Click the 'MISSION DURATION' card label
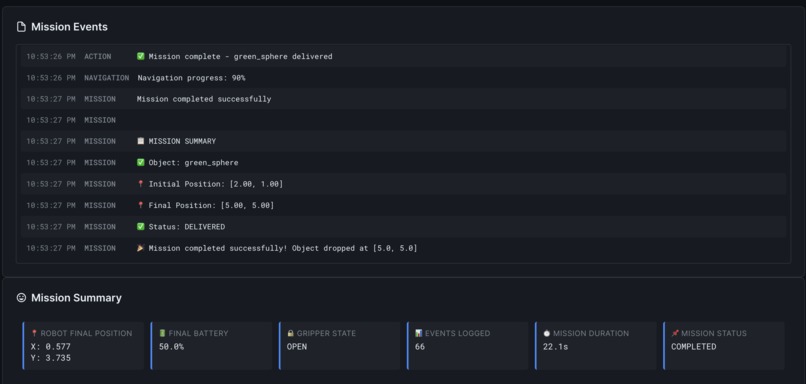This screenshot has width=806, height=384. (591, 334)
